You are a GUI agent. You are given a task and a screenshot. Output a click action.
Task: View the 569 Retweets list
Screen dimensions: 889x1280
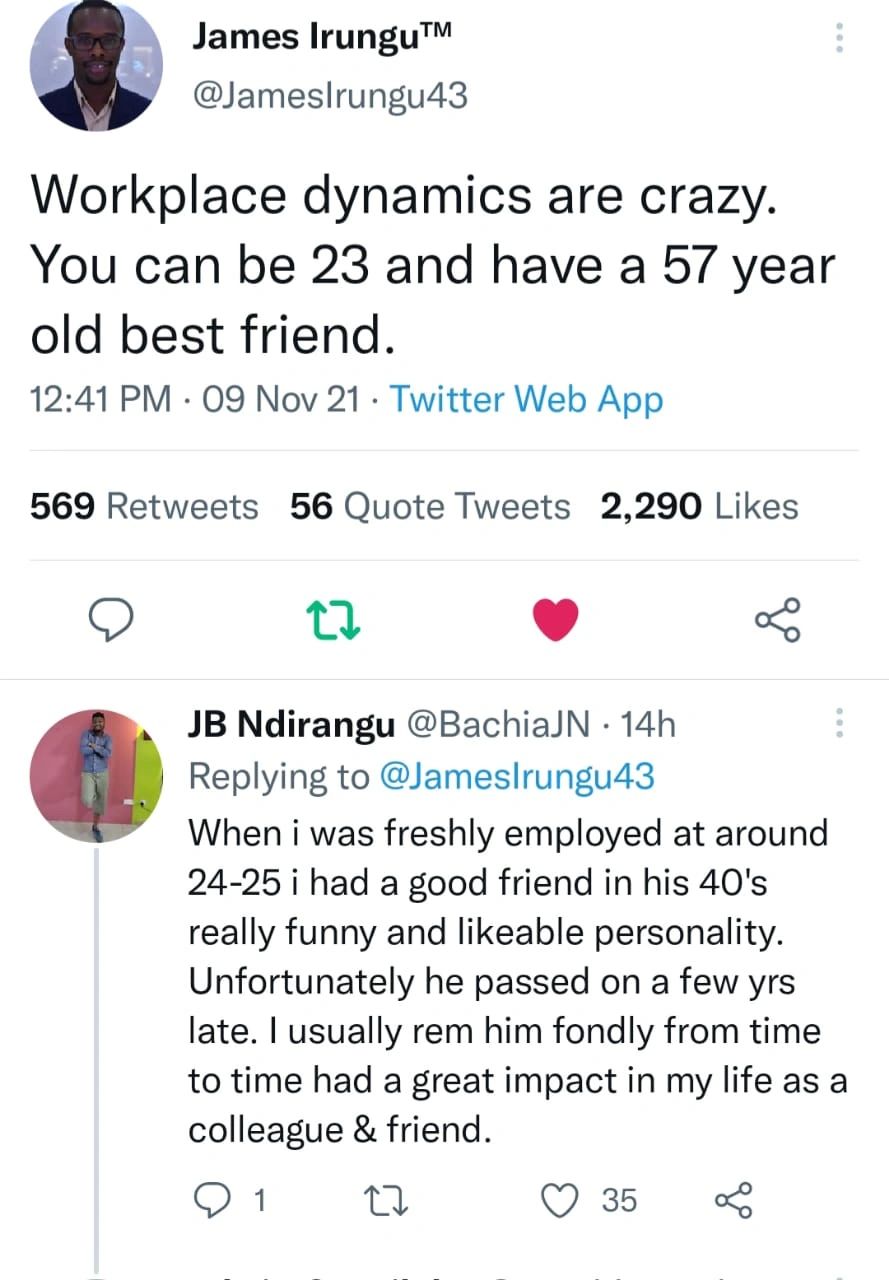click(x=144, y=506)
